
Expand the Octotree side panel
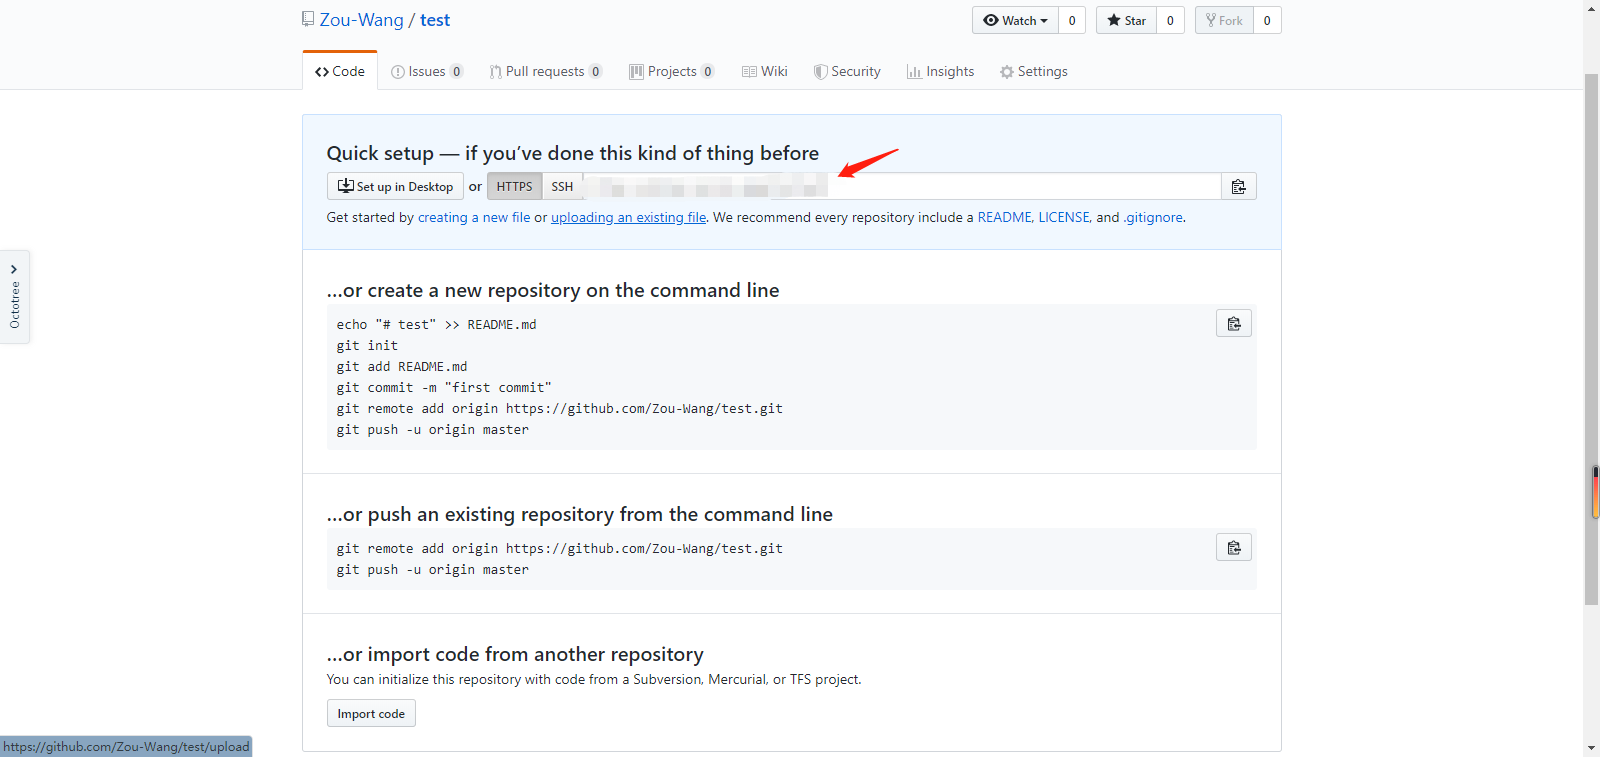[14, 297]
